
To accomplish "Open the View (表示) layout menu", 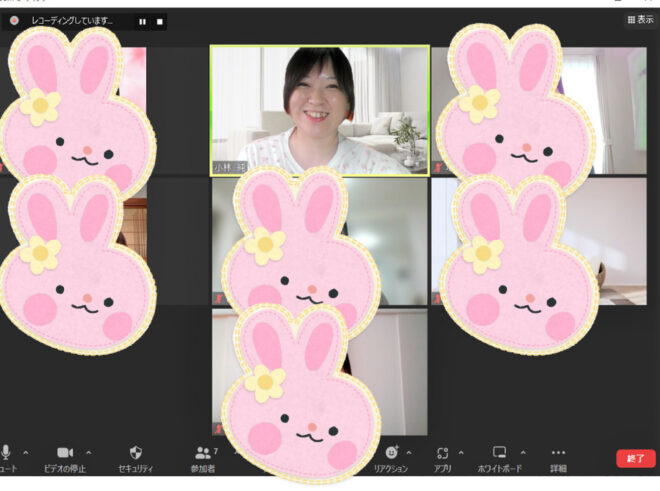I will pos(639,19).
